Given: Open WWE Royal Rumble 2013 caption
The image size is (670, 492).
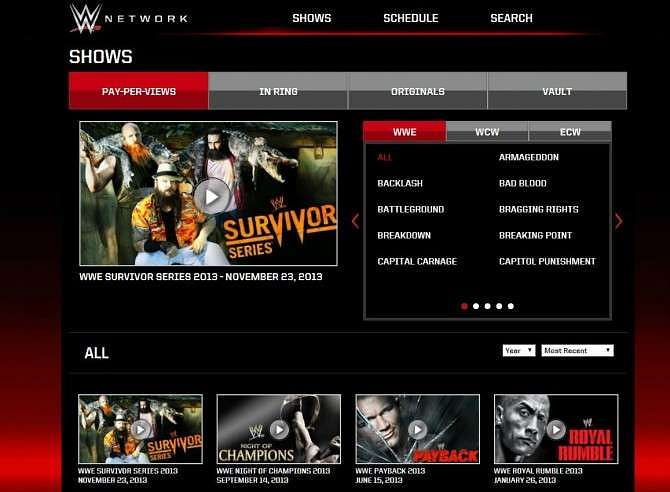Looking at the screenshot, I should click(x=538, y=475).
